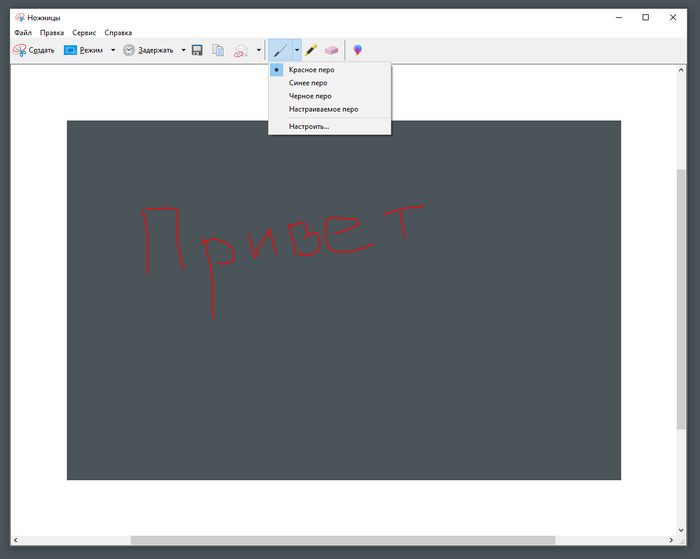Select the pink Eraser tool
Image resolution: width=700 pixels, height=559 pixels.
[331, 50]
